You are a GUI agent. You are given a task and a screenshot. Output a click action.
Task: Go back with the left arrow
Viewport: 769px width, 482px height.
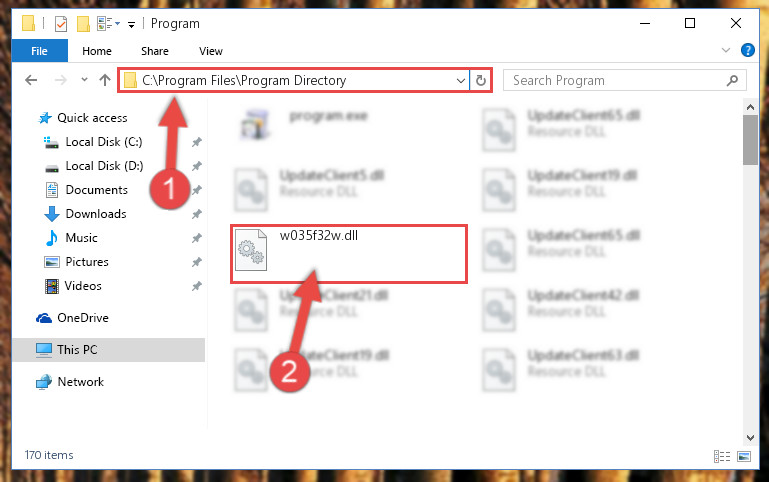point(31,80)
